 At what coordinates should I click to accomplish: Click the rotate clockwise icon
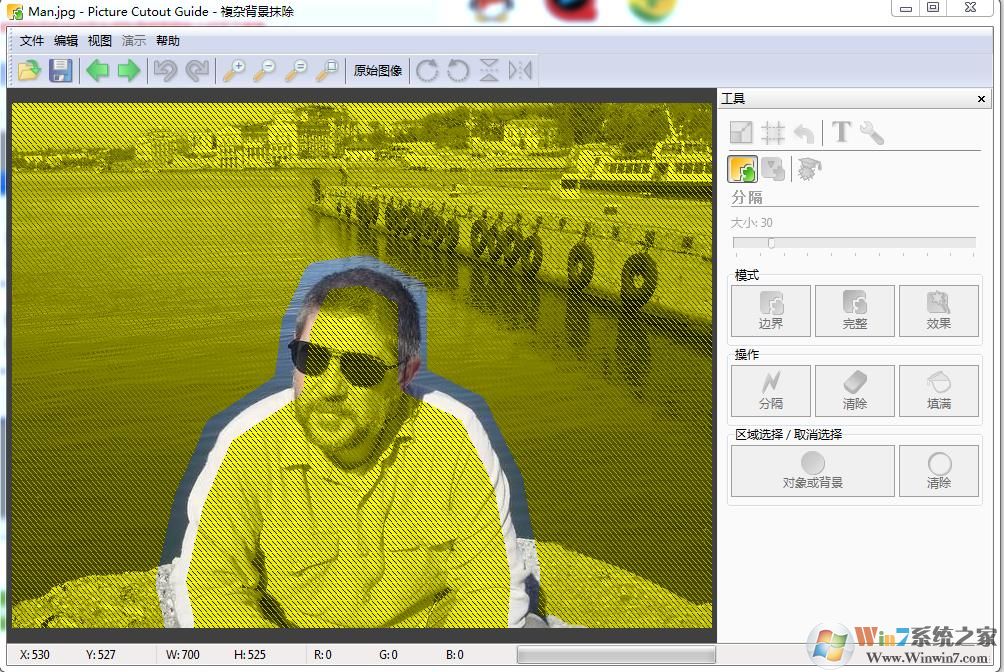427,70
